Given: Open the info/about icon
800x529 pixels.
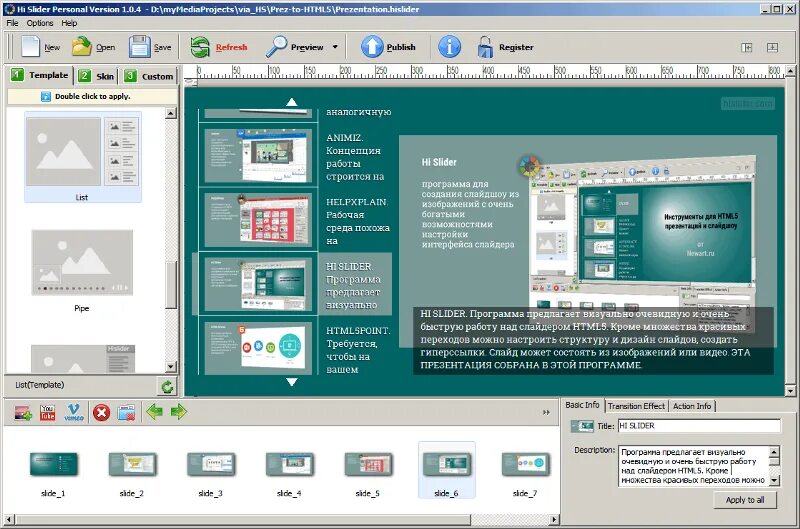Looking at the screenshot, I should point(449,46).
